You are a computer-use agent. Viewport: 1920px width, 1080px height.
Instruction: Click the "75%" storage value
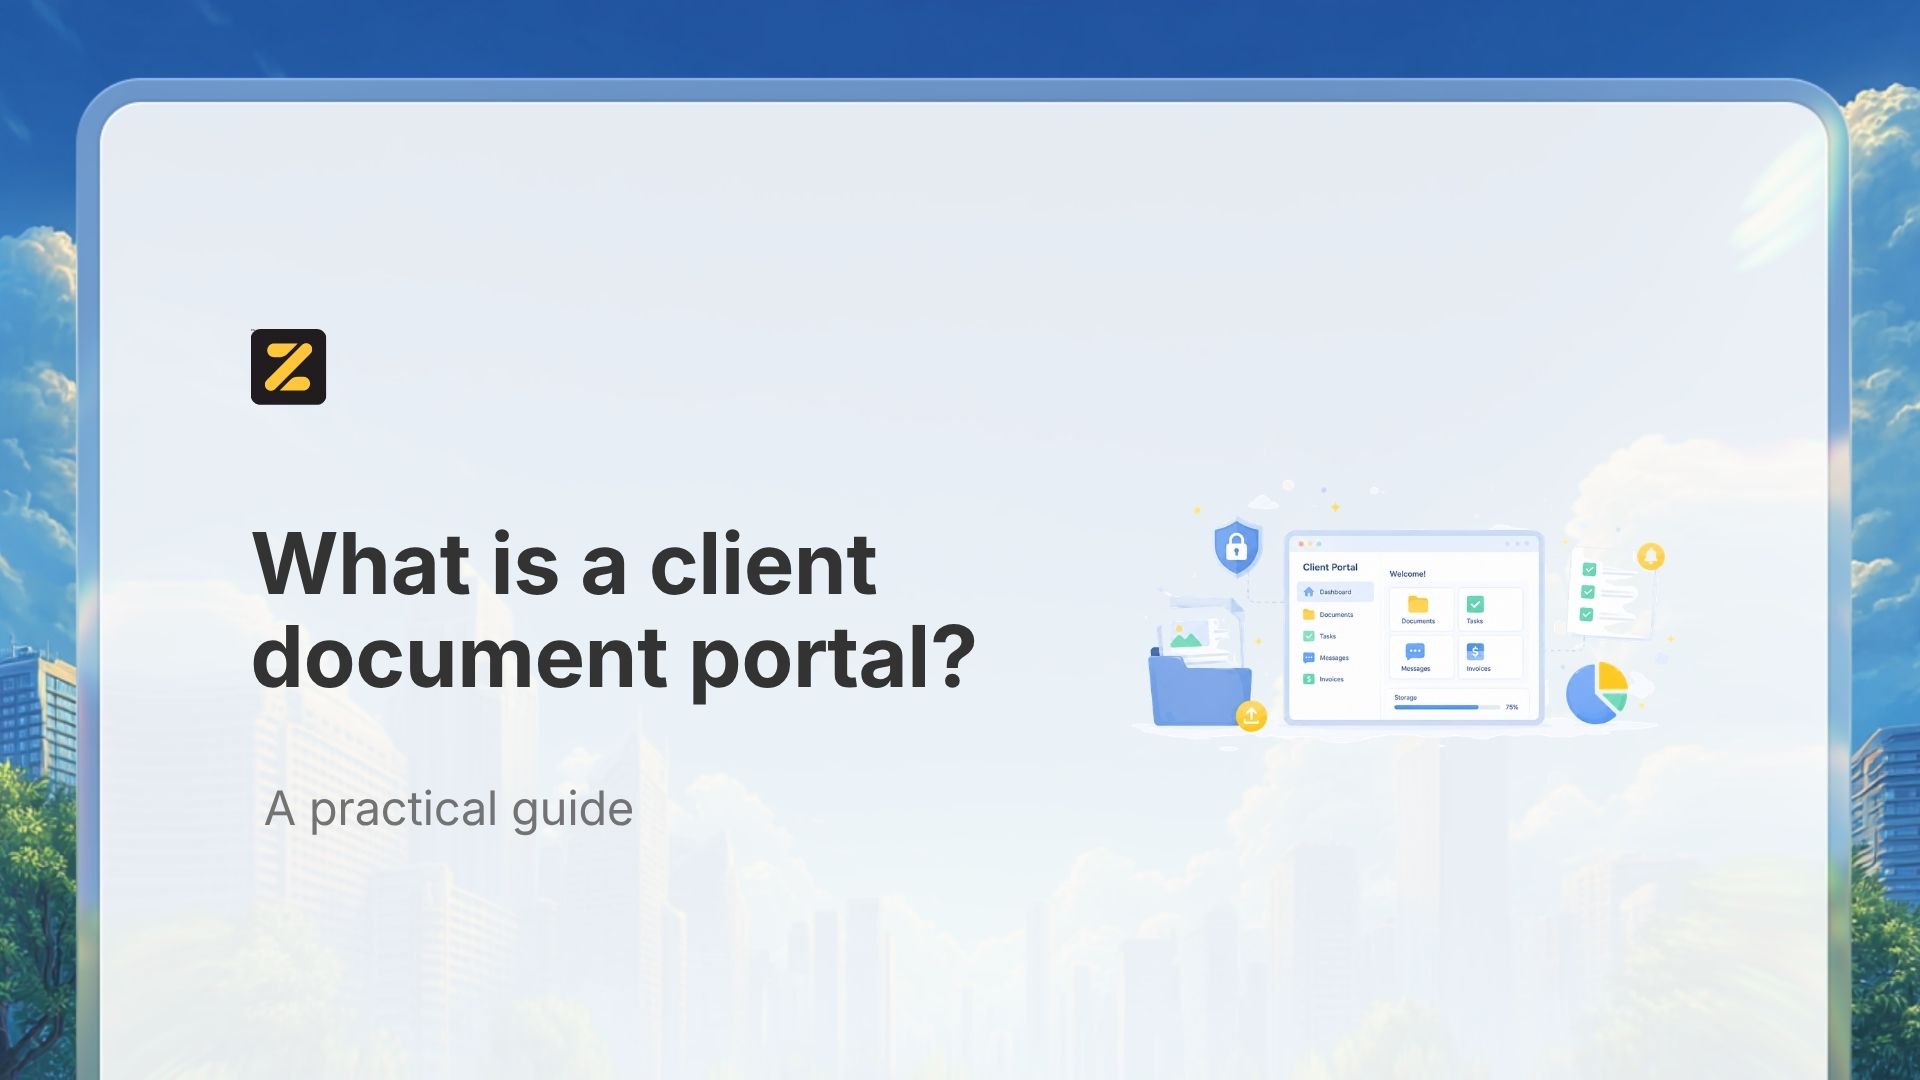pos(1512,707)
